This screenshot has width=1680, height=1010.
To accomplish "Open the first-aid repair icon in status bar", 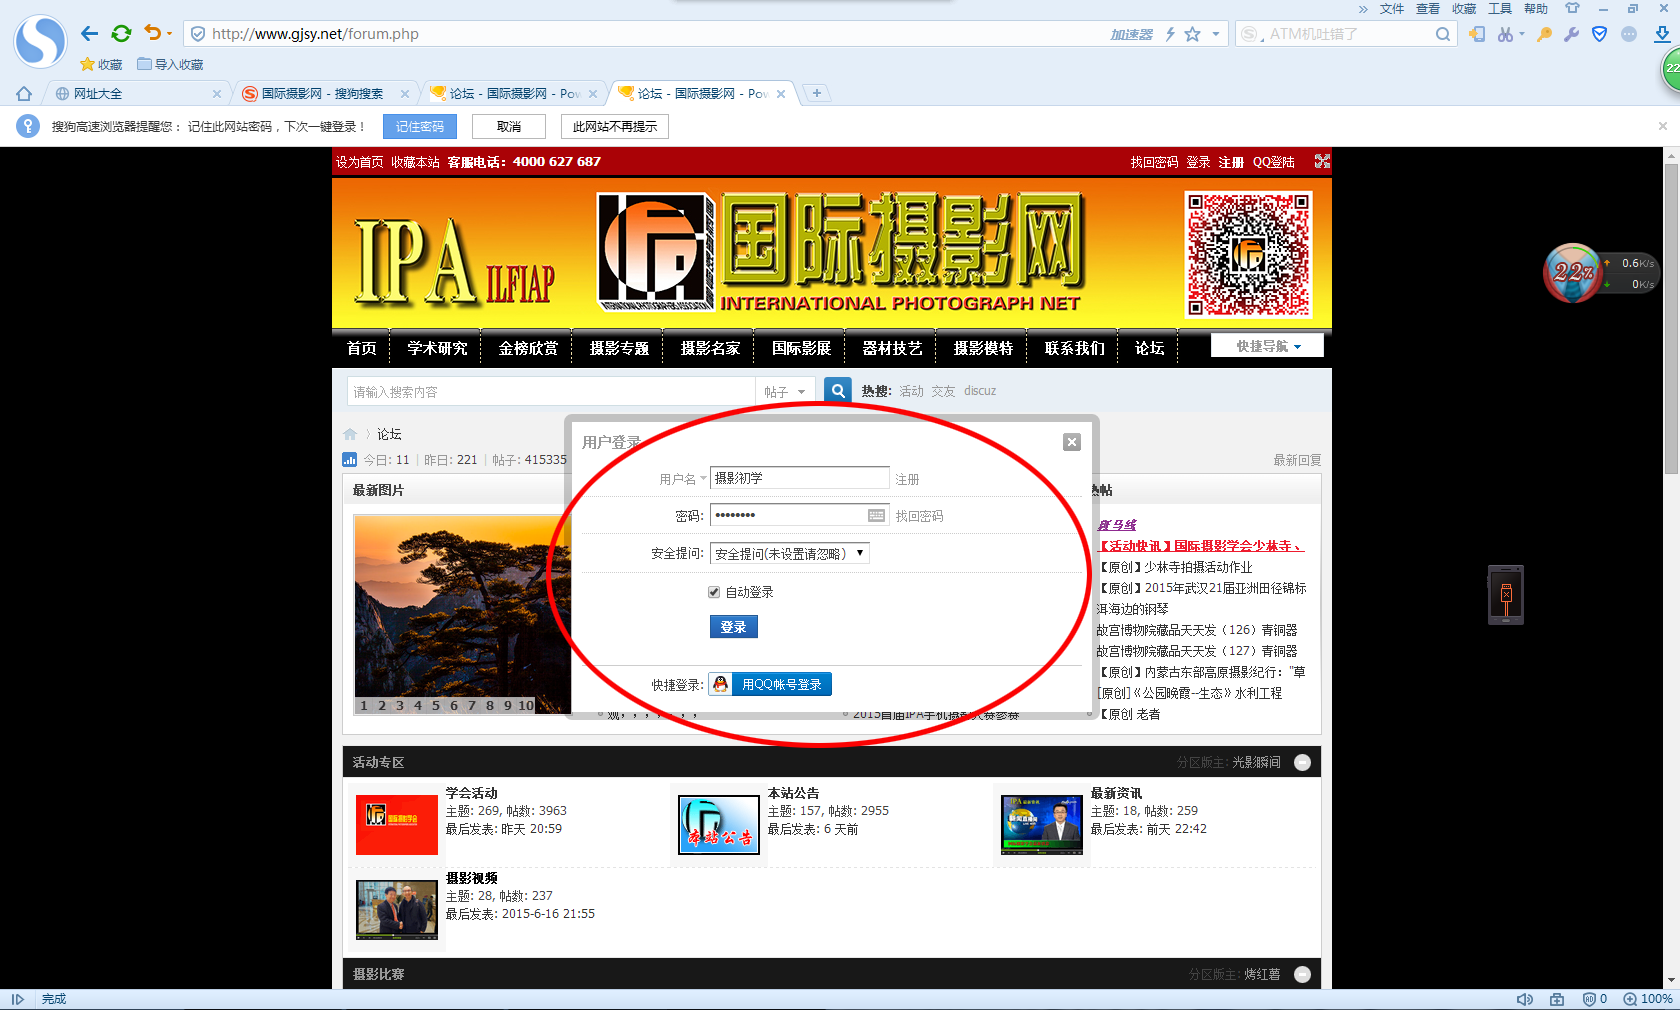I will click(1557, 999).
